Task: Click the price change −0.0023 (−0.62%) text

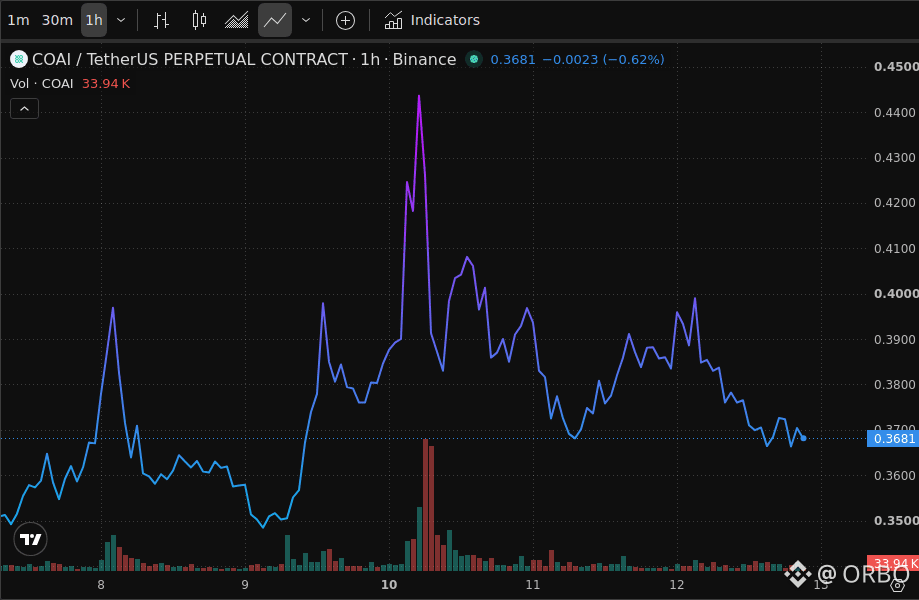Action: [603, 59]
